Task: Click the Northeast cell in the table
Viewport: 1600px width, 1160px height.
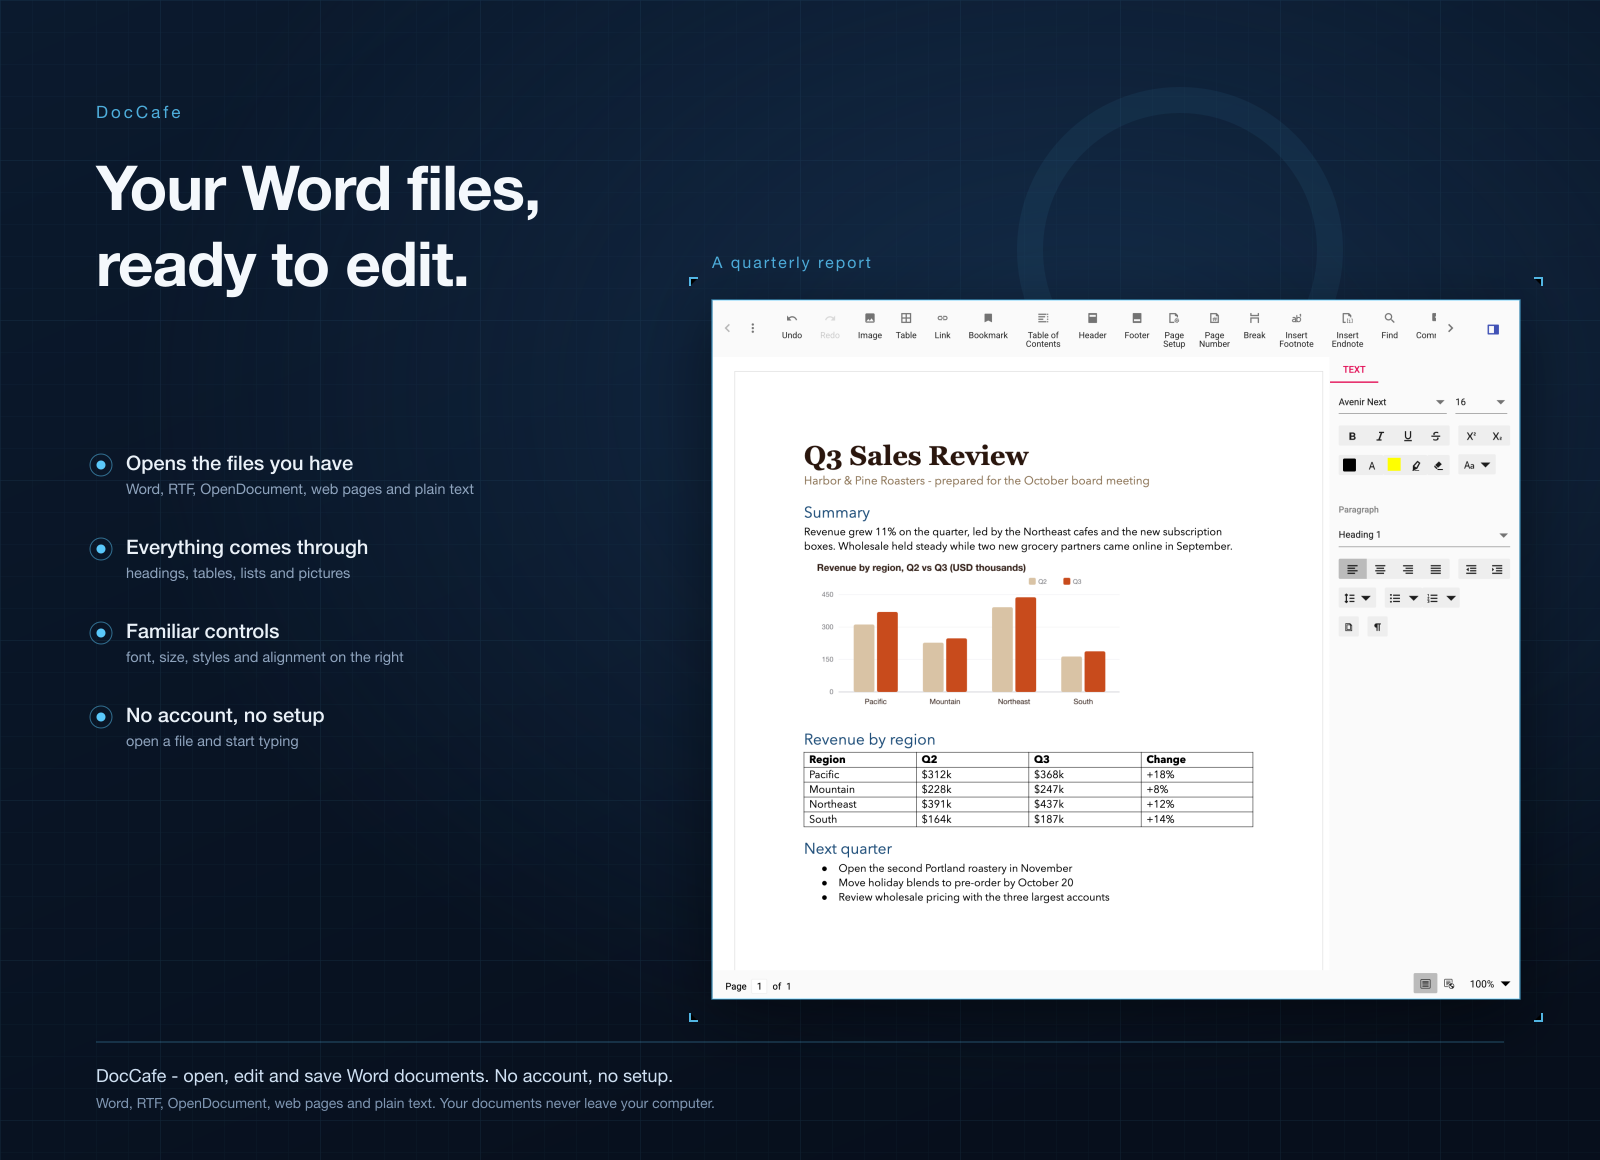Action: click(x=861, y=804)
